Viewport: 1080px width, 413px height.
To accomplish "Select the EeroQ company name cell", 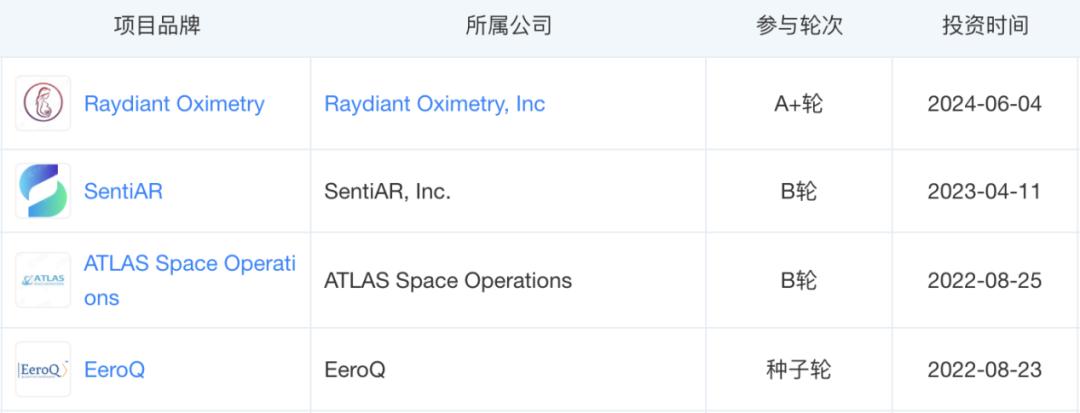I will coord(355,370).
